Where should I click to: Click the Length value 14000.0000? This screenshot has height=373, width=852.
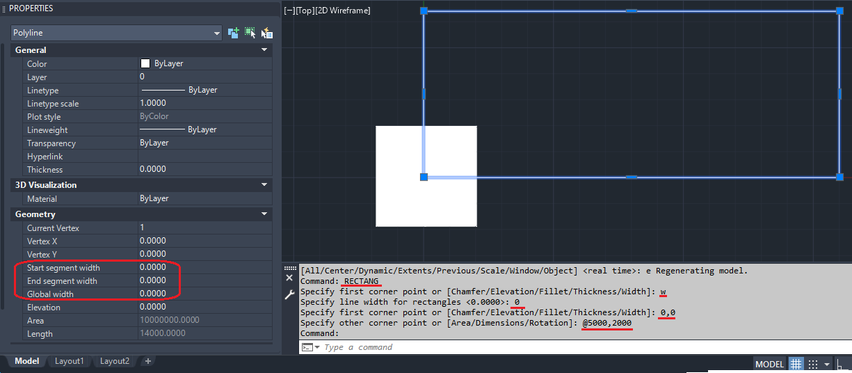(x=205, y=334)
